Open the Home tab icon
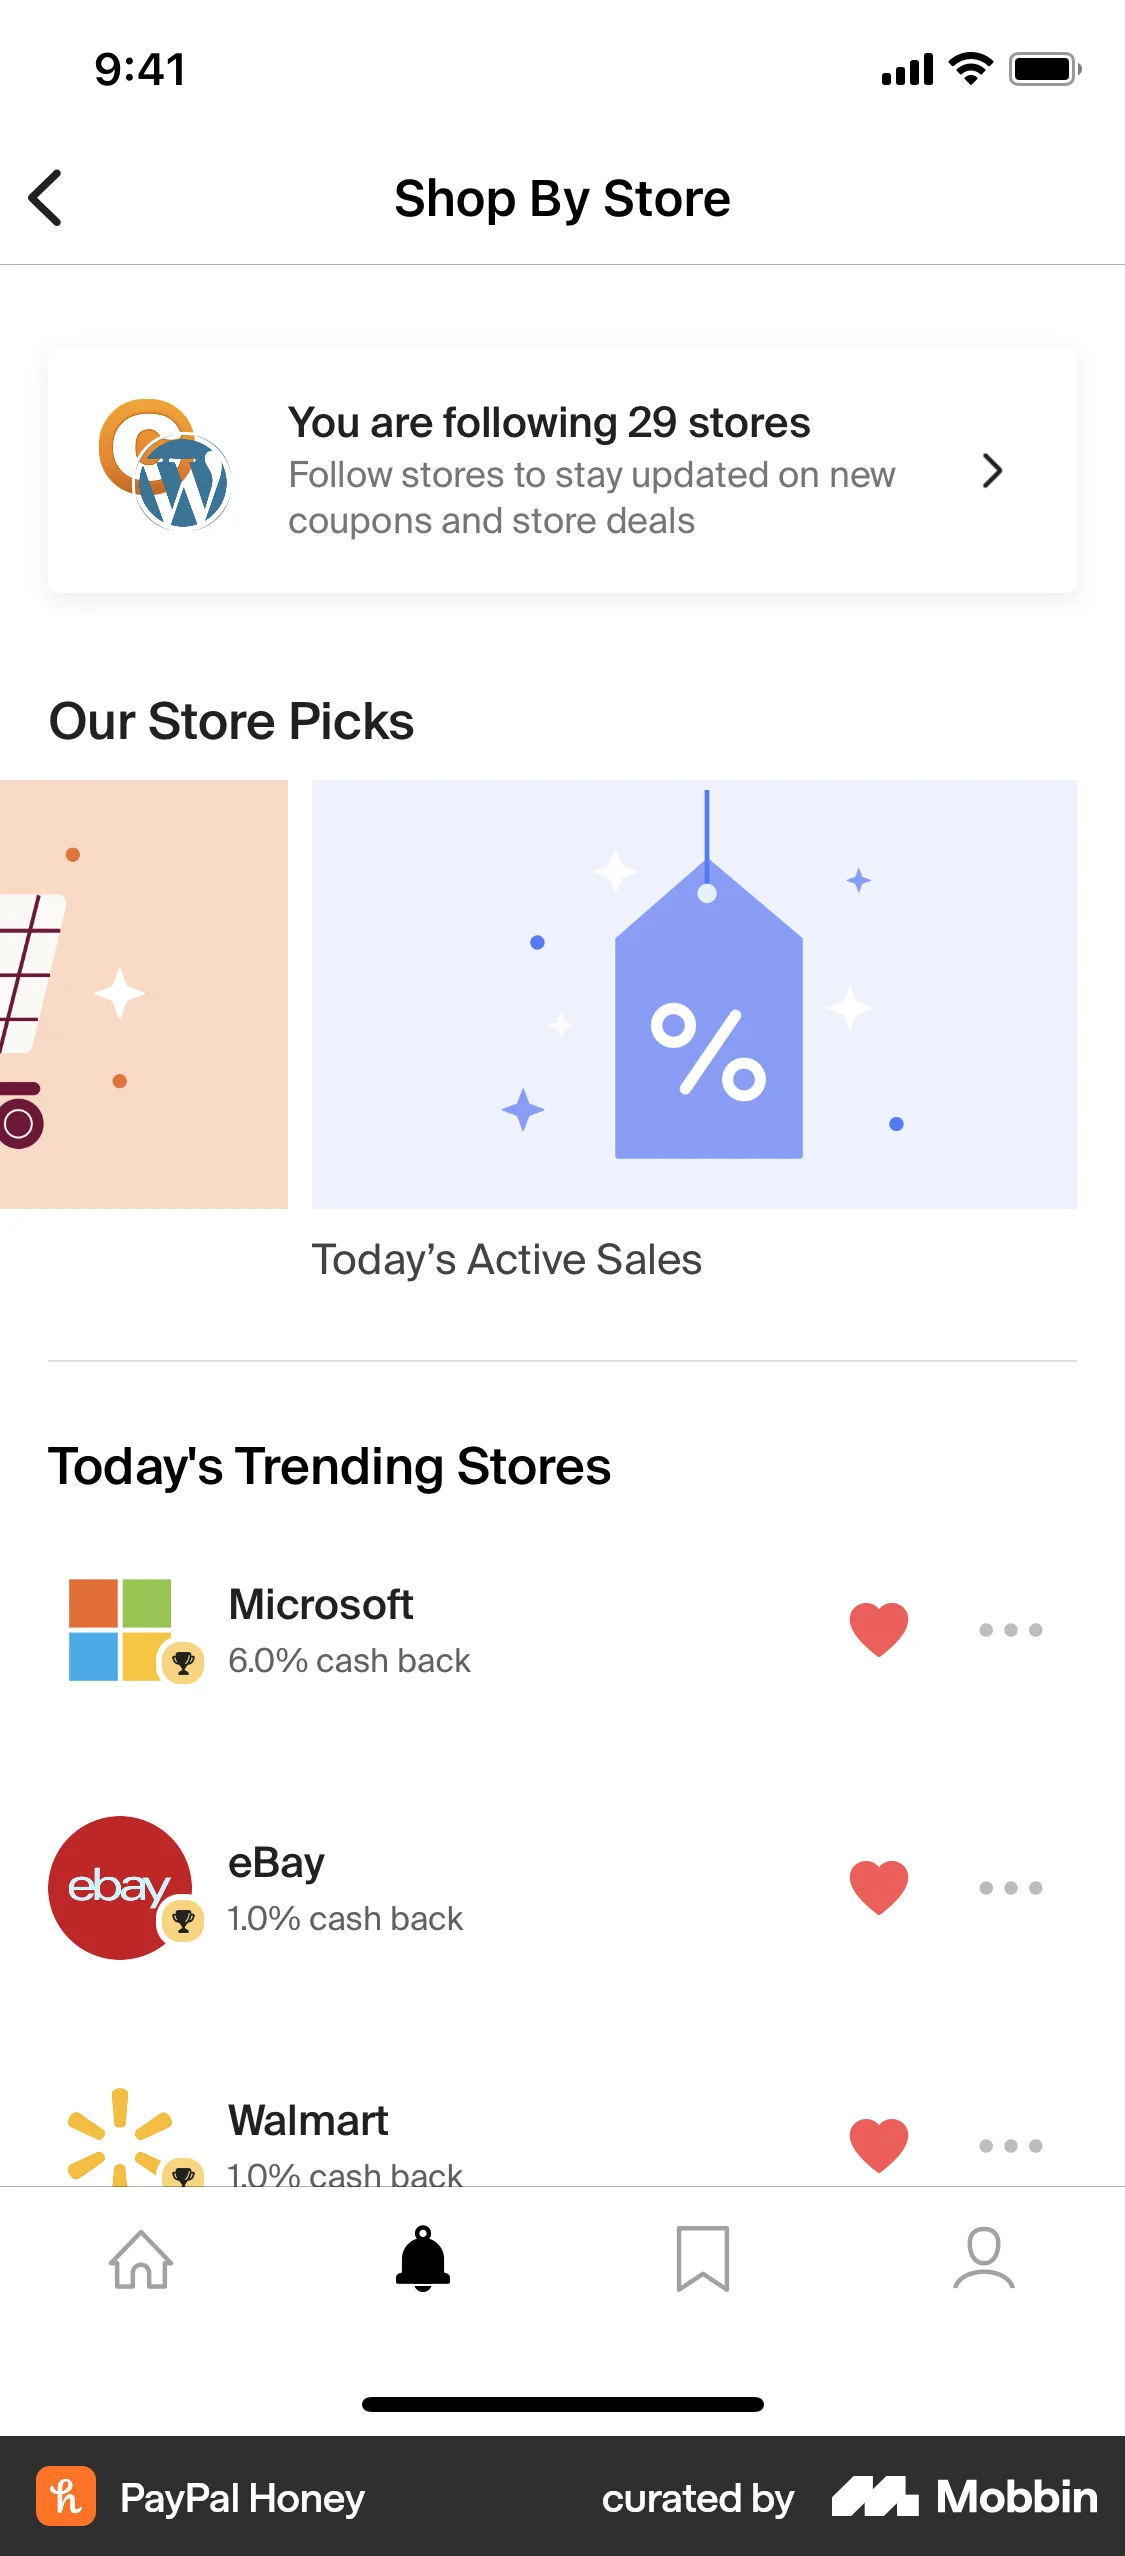 pos(141,2259)
